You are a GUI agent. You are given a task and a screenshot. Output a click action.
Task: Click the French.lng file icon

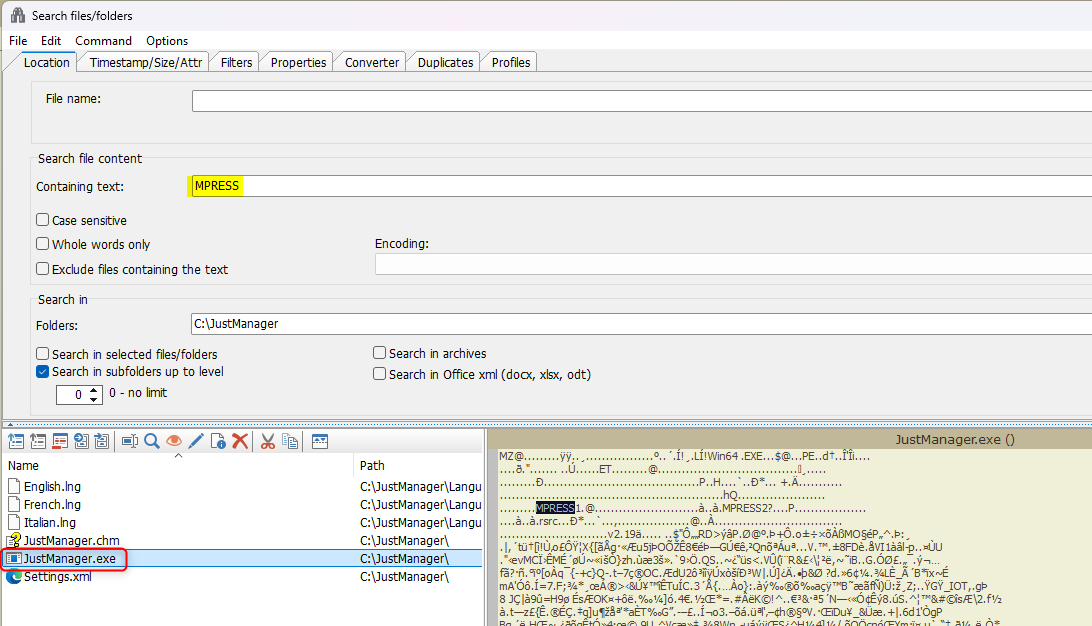(14, 504)
